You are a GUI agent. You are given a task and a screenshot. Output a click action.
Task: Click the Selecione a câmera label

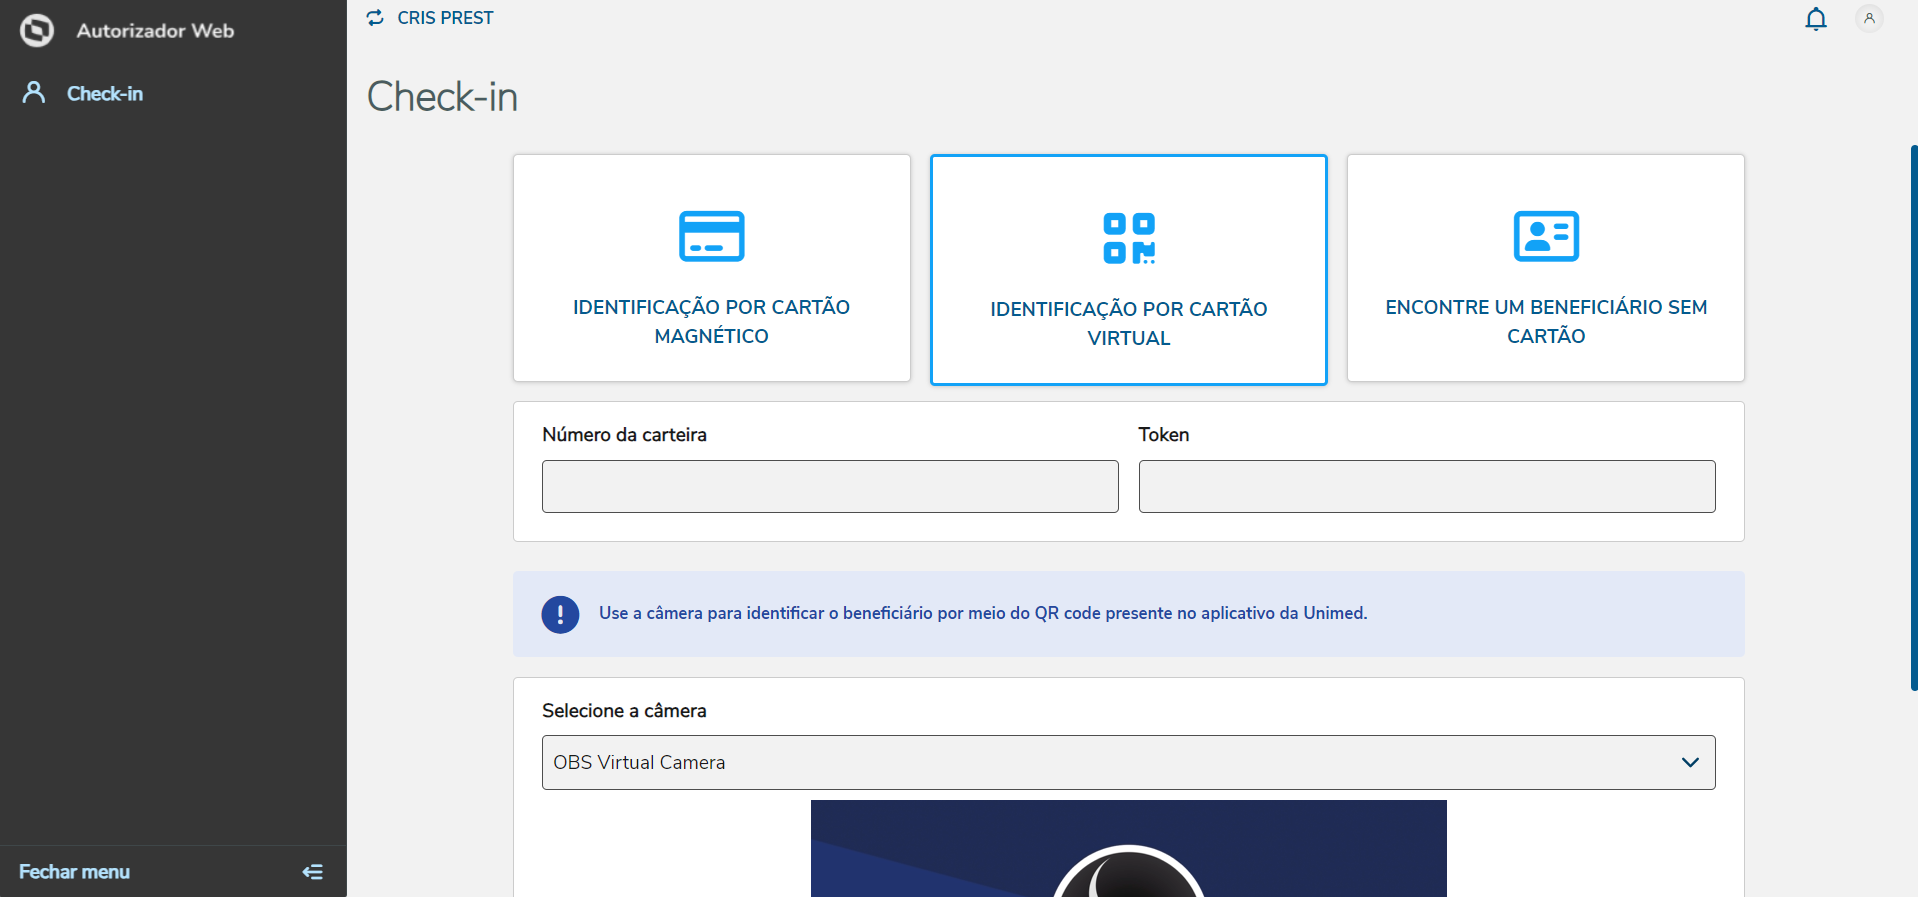624,710
